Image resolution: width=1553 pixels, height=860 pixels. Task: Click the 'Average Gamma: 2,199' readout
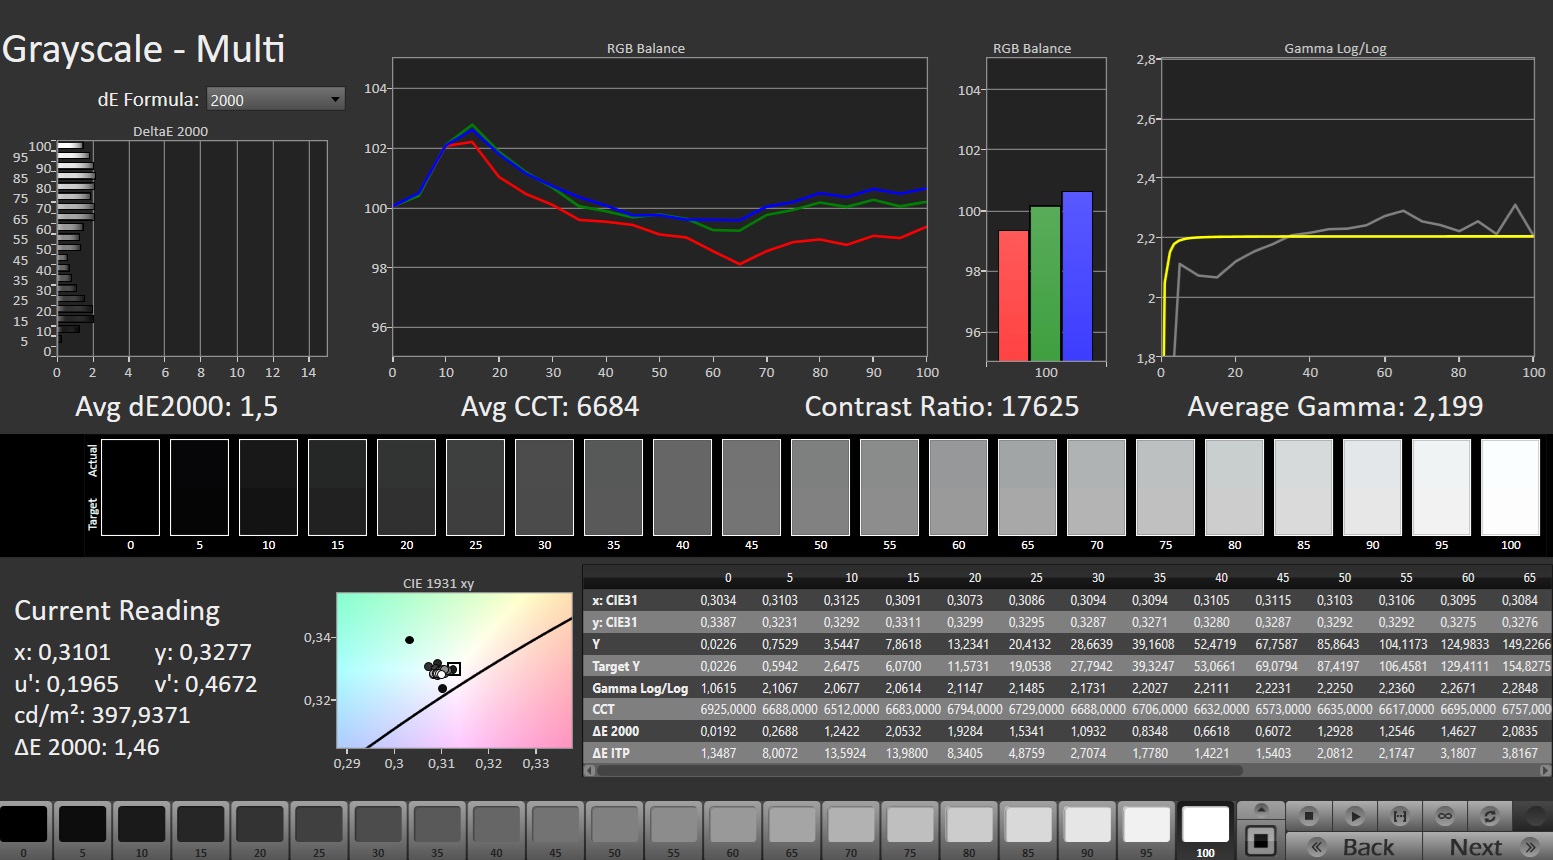coord(1335,407)
